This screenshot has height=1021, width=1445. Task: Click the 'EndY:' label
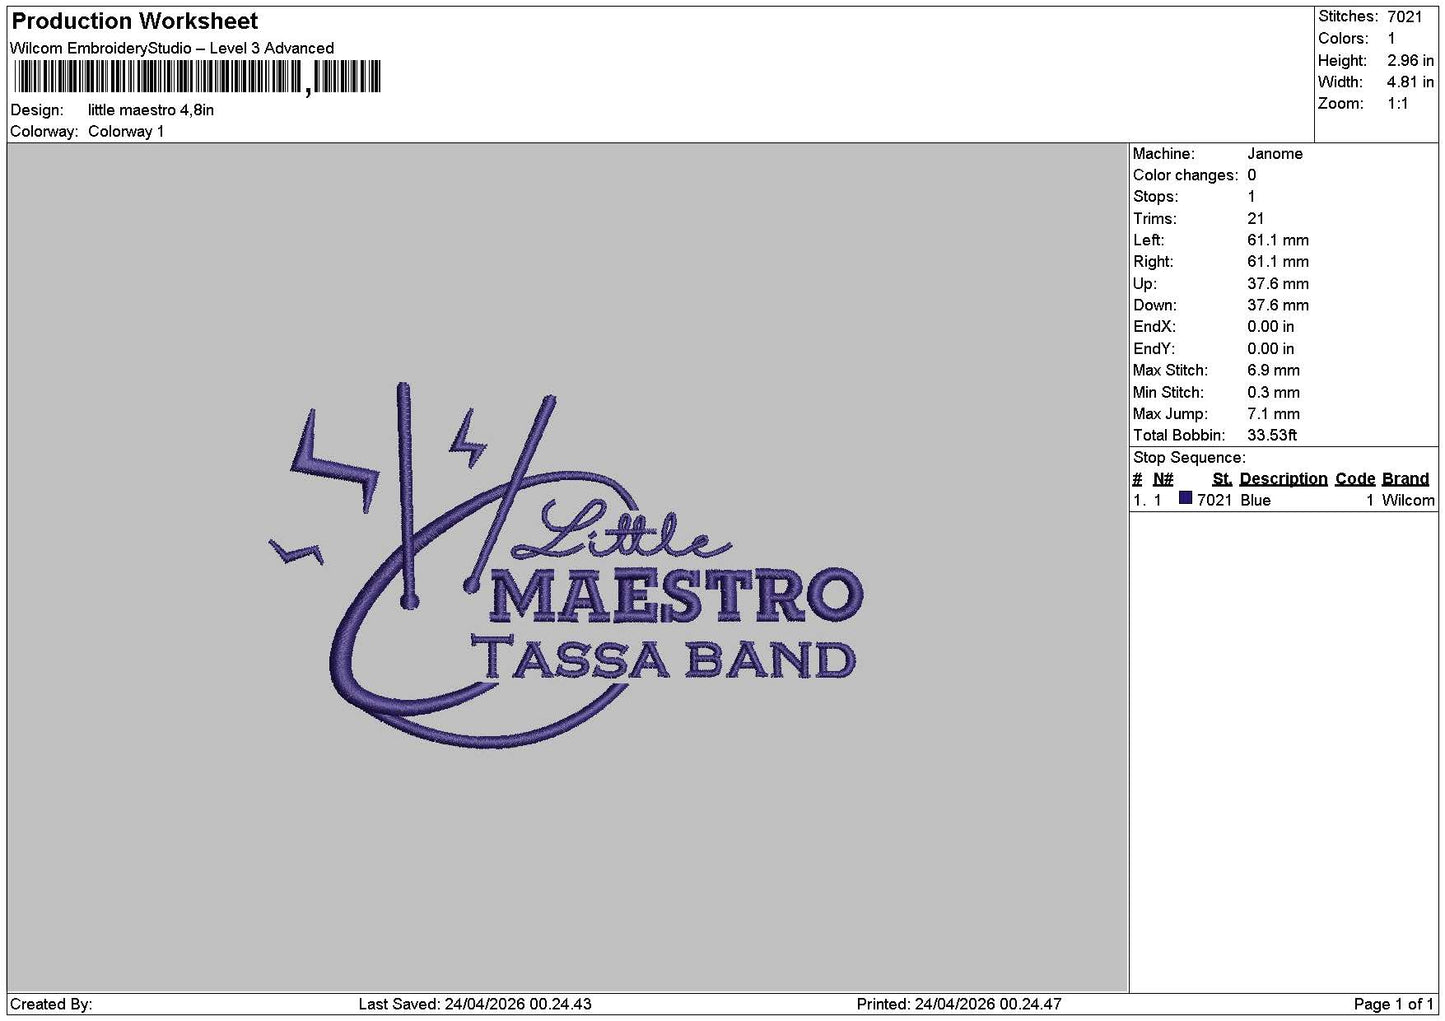coord(1154,349)
